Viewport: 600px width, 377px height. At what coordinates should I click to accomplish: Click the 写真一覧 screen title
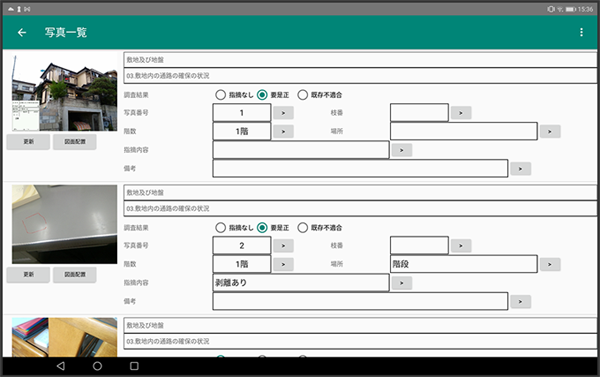coord(66,33)
